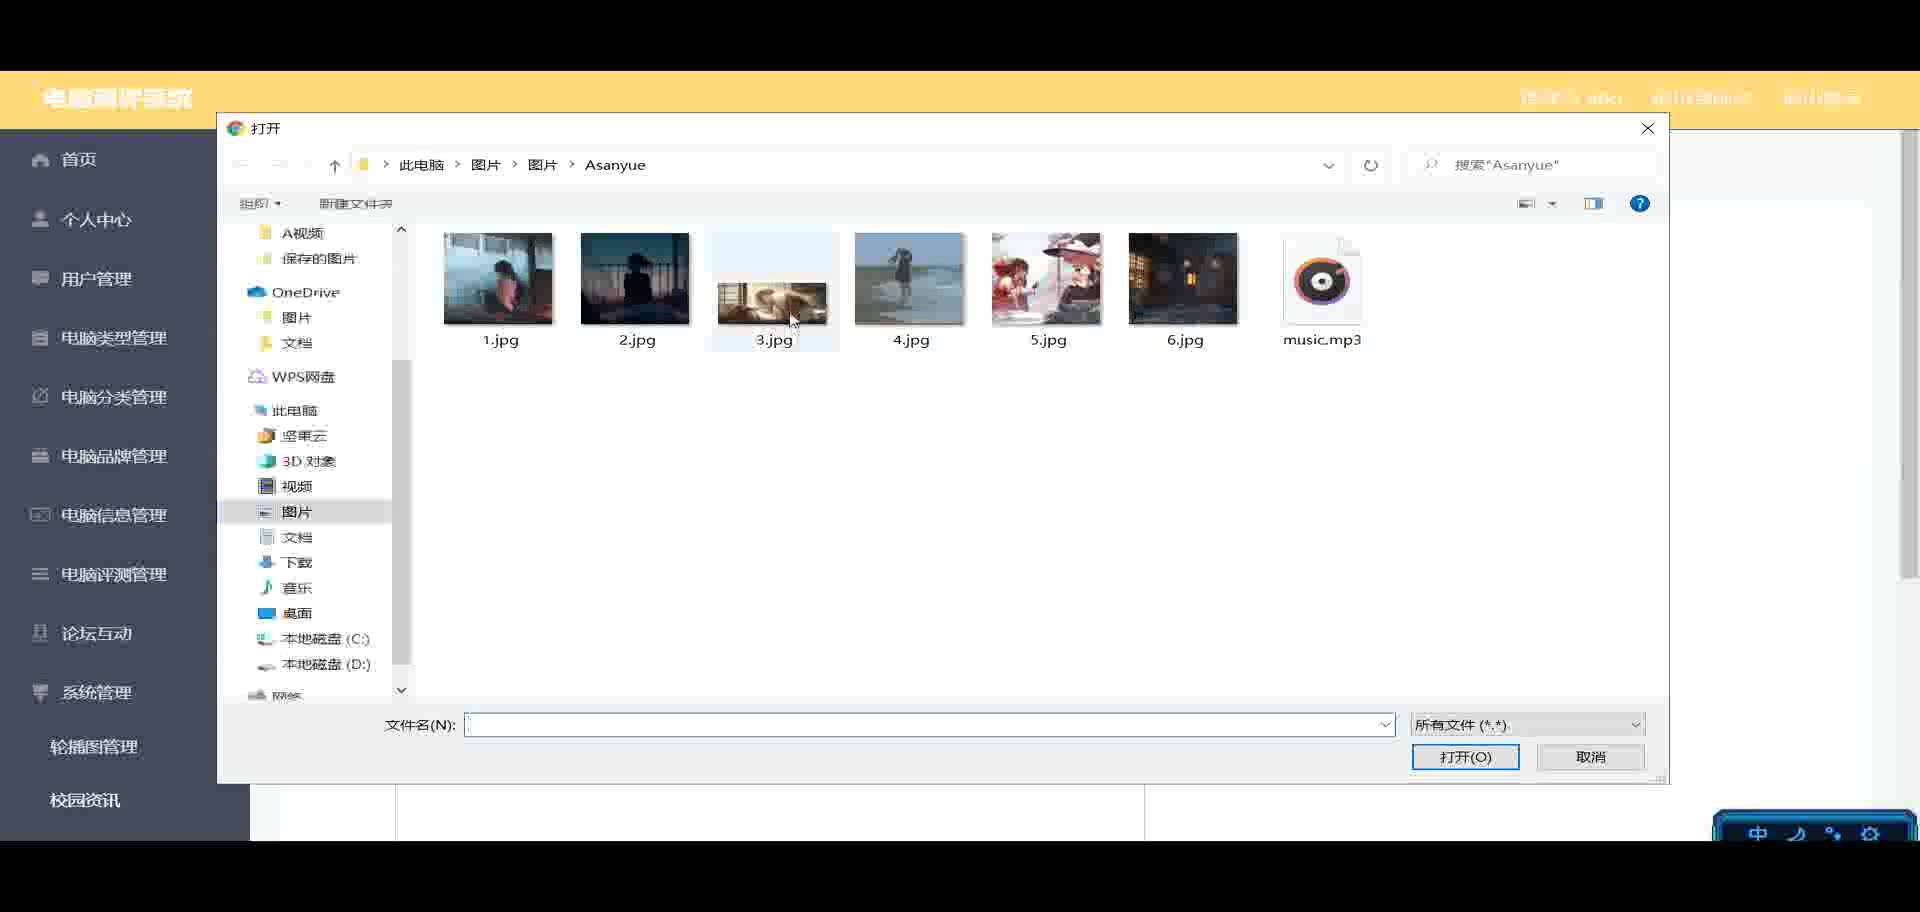Select 音乐 in the navigation tree
Viewport: 1920px width, 912px height.
coord(297,588)
